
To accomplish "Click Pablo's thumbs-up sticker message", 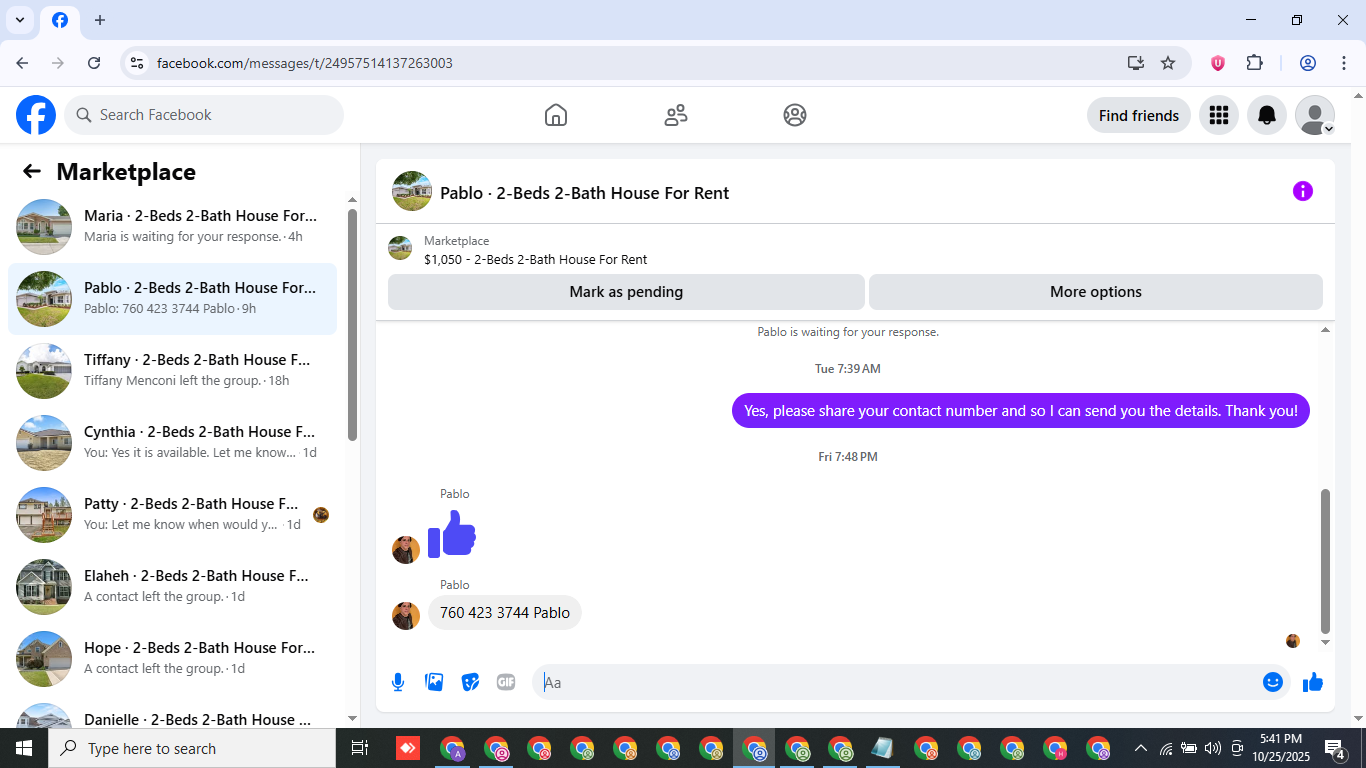I will point(452,534).
